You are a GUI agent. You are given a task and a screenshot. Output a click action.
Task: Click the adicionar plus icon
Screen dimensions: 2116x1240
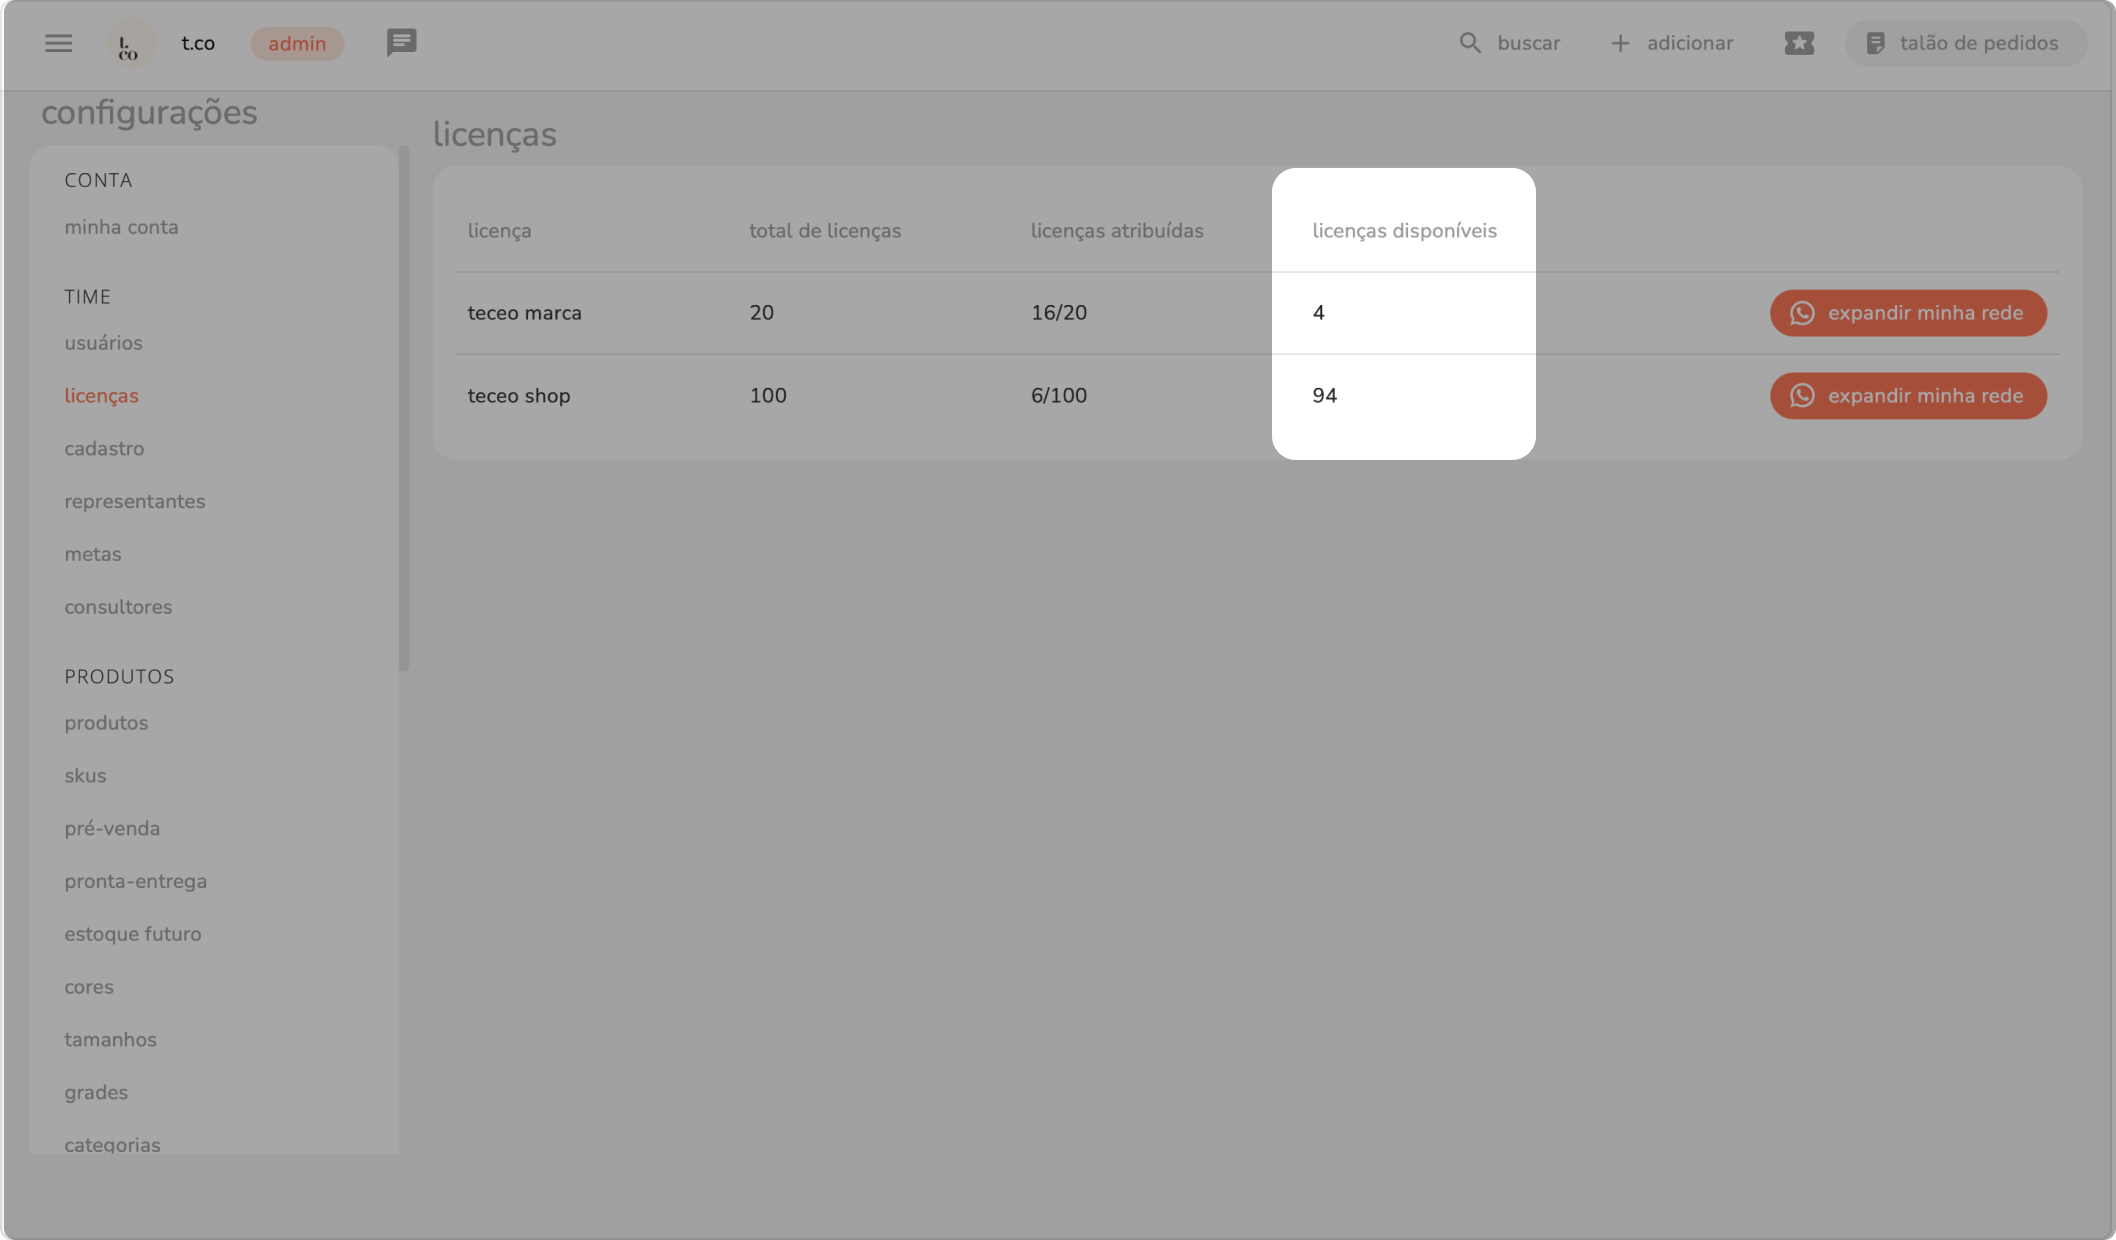(x=1620, y=43)
